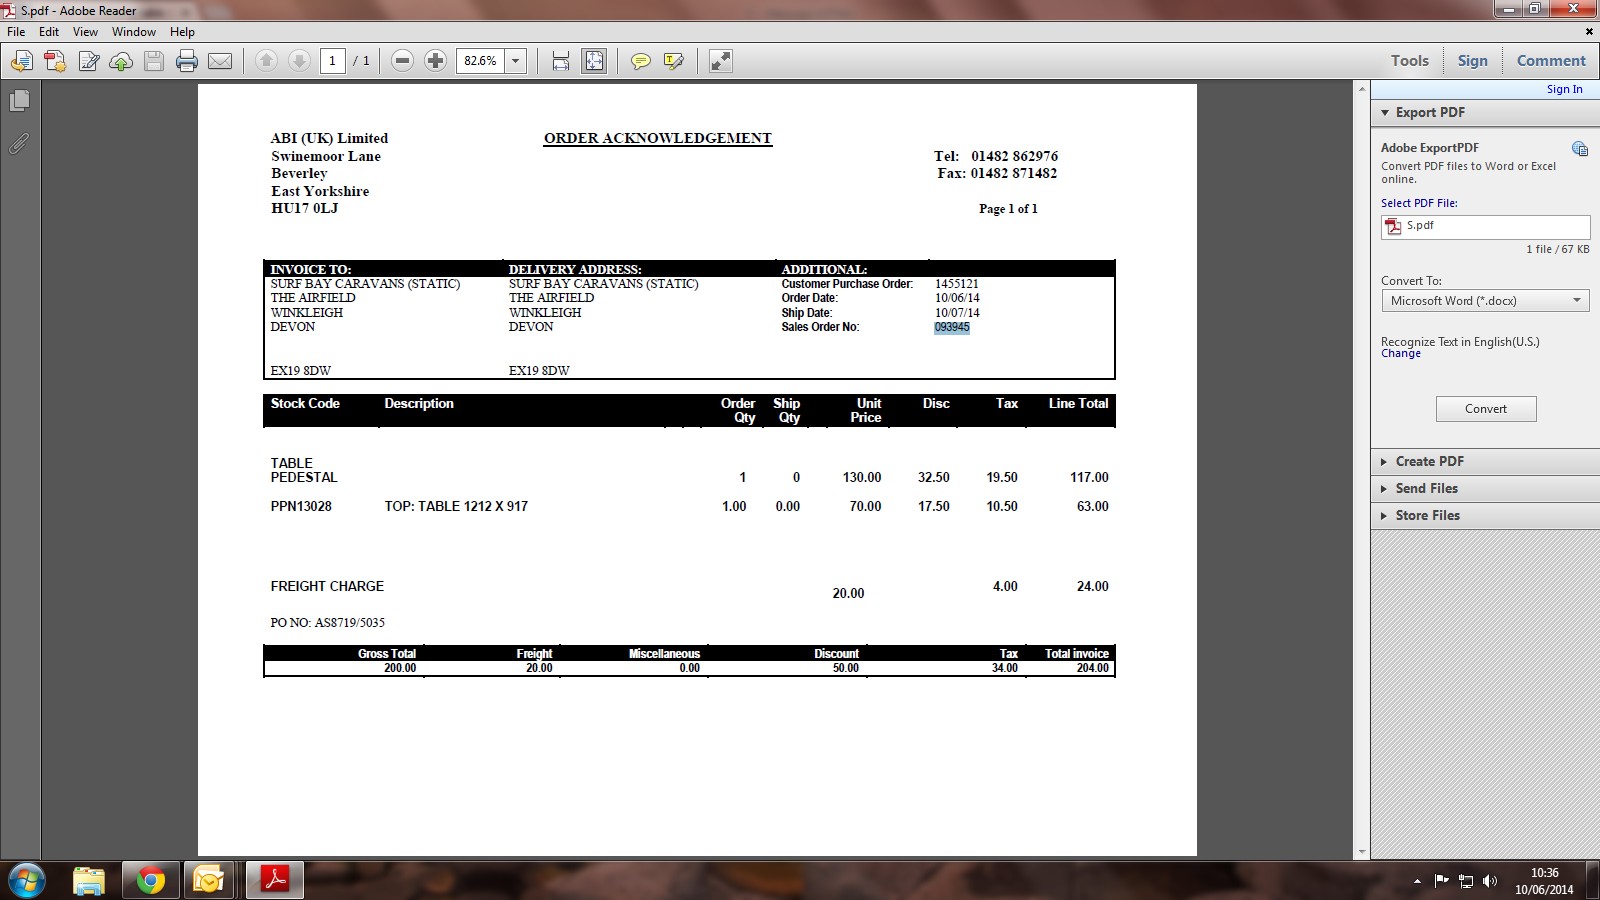Show hidden system tray icons
The height and width of the screenshot is (900, 1600).
pos(1417,881)
